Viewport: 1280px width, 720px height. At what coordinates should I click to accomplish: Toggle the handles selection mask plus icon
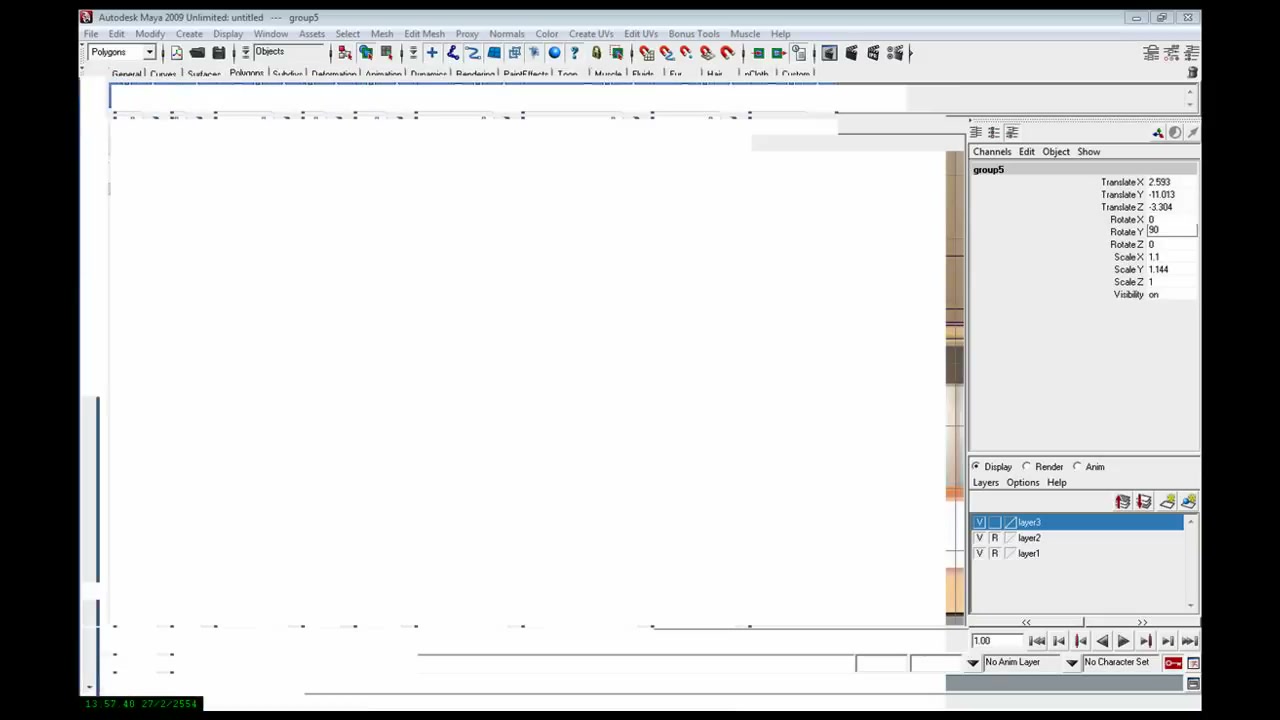[432, 52]
